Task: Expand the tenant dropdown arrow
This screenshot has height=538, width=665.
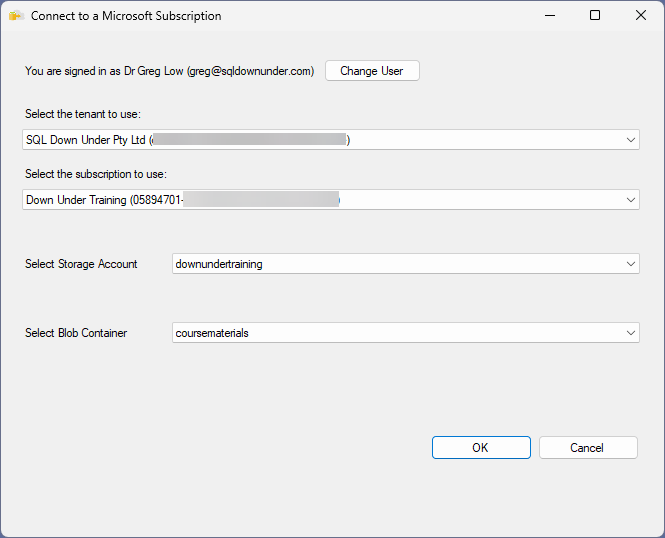Action: pyautogui.click(x=631, y=140)
